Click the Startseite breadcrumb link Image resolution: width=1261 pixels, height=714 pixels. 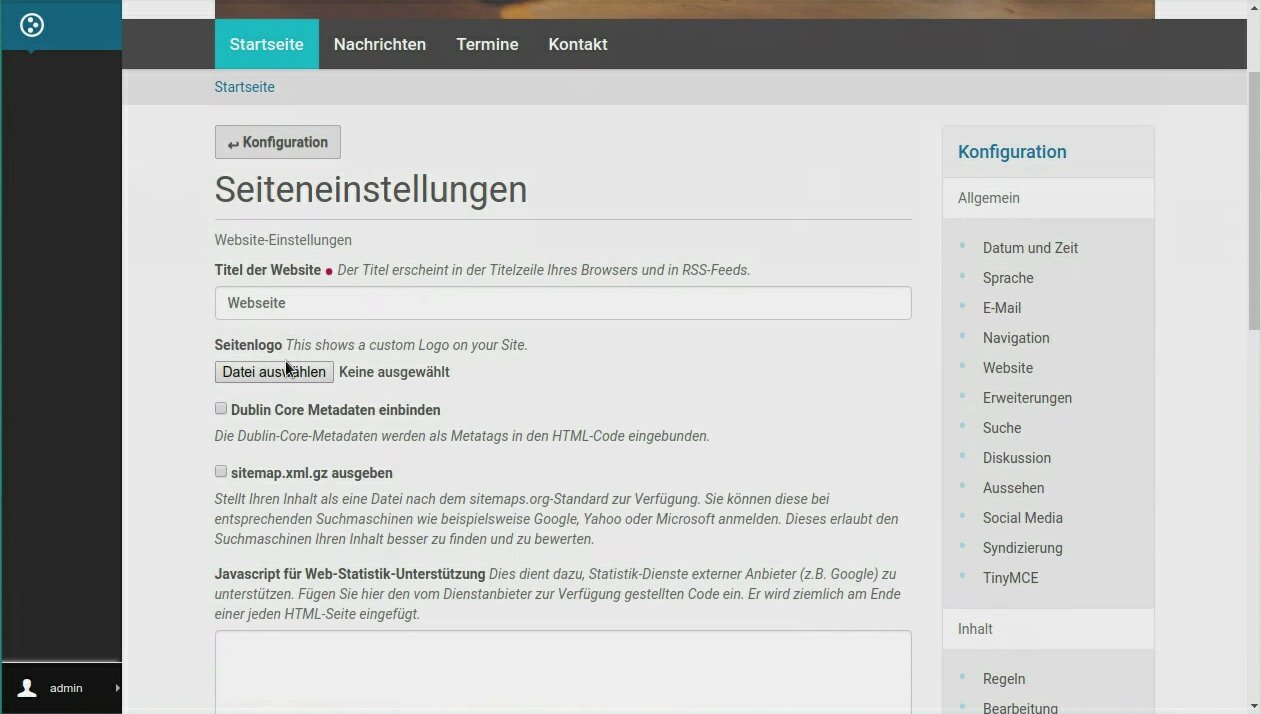244,87
